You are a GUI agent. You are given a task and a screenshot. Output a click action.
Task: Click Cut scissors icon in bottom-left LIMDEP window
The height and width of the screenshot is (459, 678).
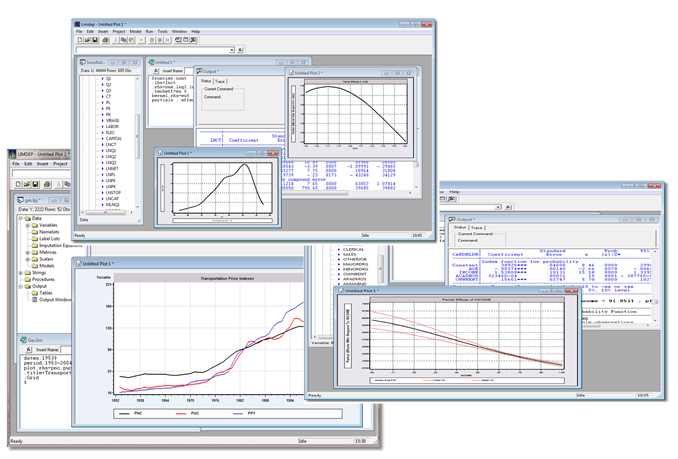coord(59,184)
